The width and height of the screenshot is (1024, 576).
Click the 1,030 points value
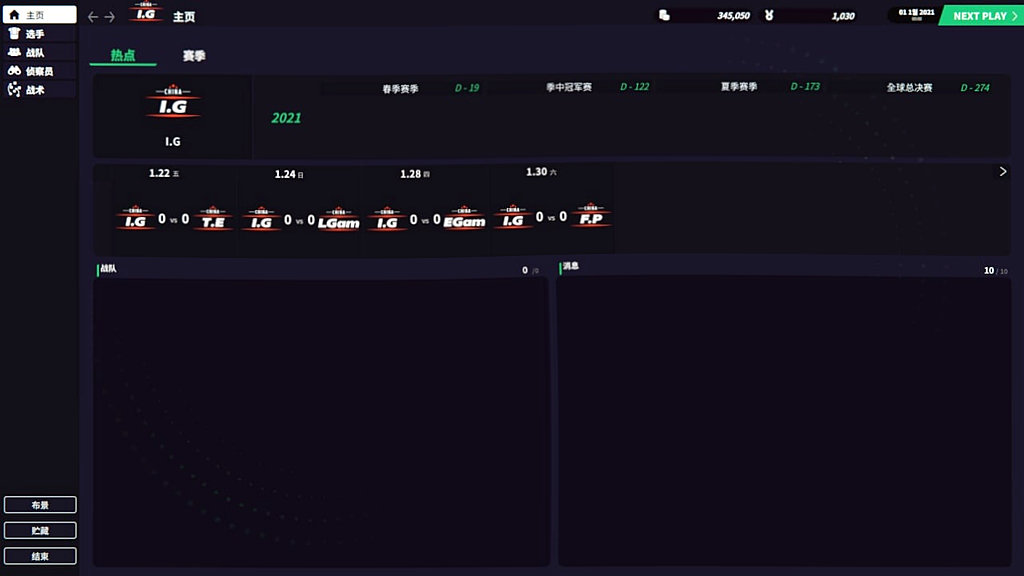pyautogui.click(x=843, y=16)
